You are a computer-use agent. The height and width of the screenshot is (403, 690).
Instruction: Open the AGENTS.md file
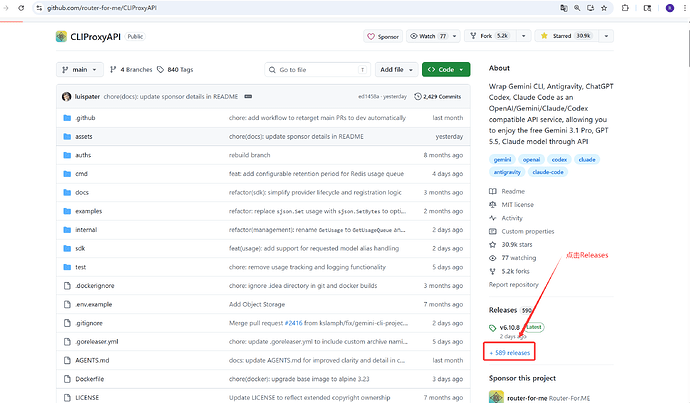[92, 360]
